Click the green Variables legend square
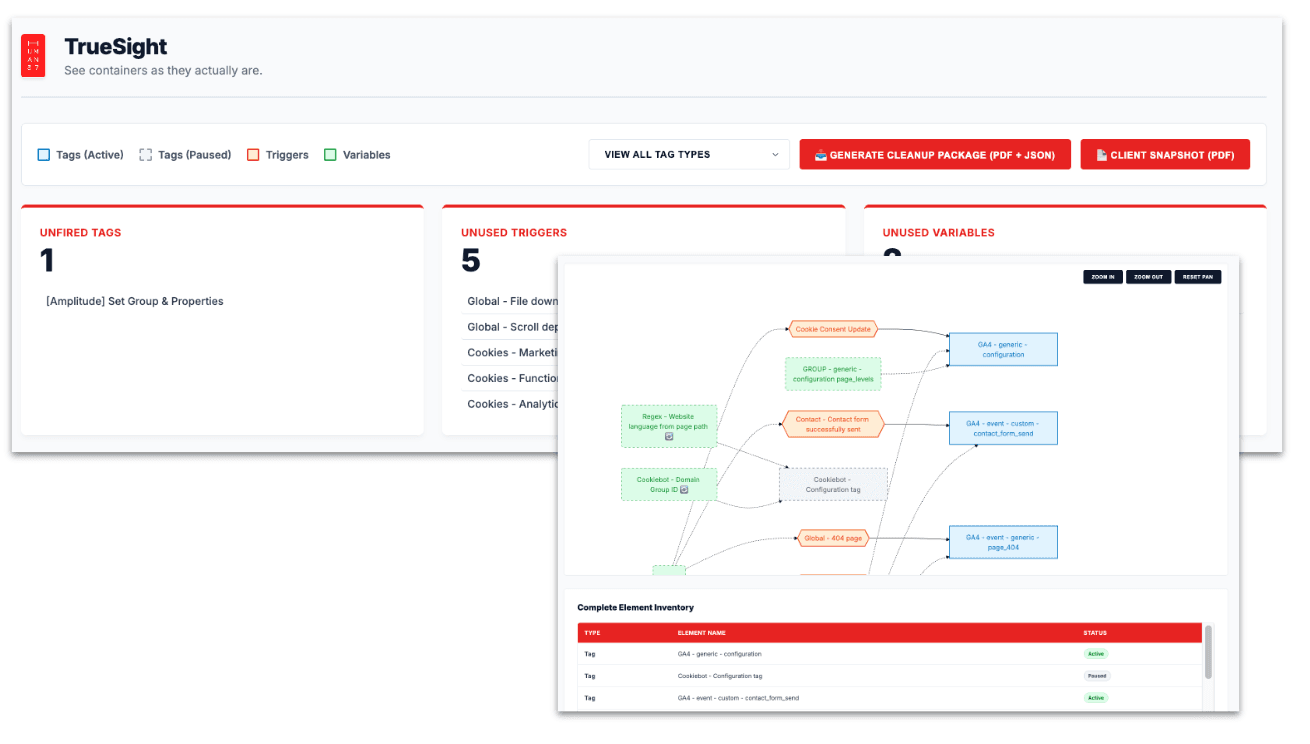 click(x=330, y=155)
